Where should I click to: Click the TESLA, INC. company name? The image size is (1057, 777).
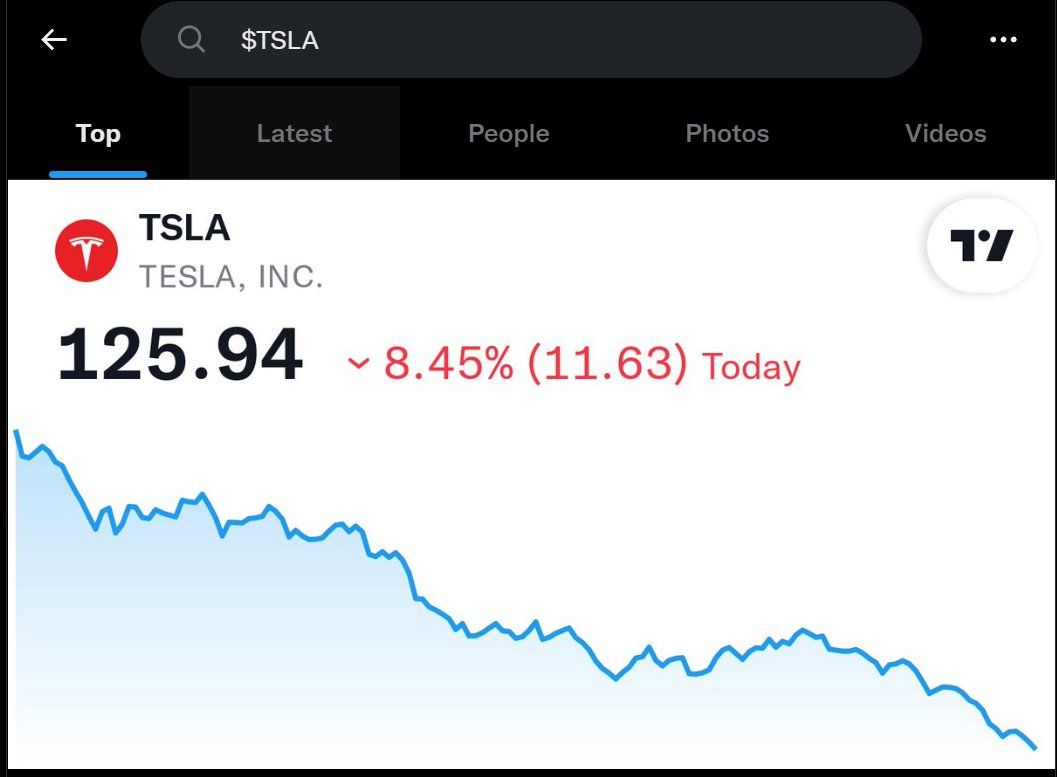(x=231, y=276)
